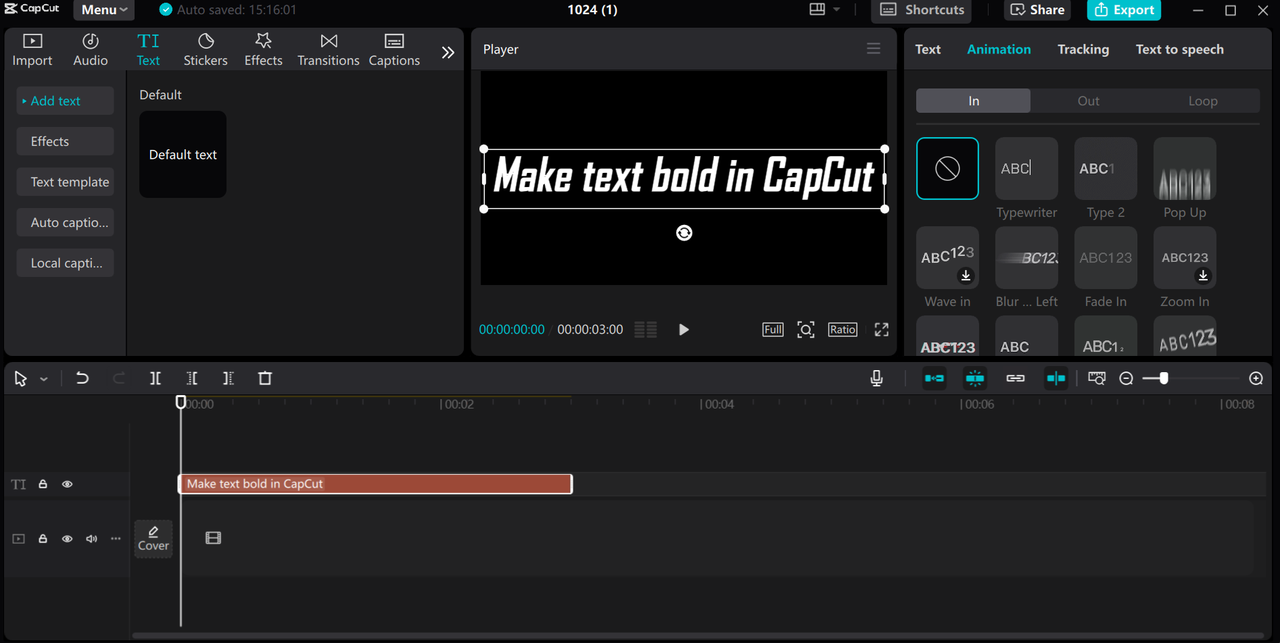Open Text template in sidebar

tap(65, 182)
